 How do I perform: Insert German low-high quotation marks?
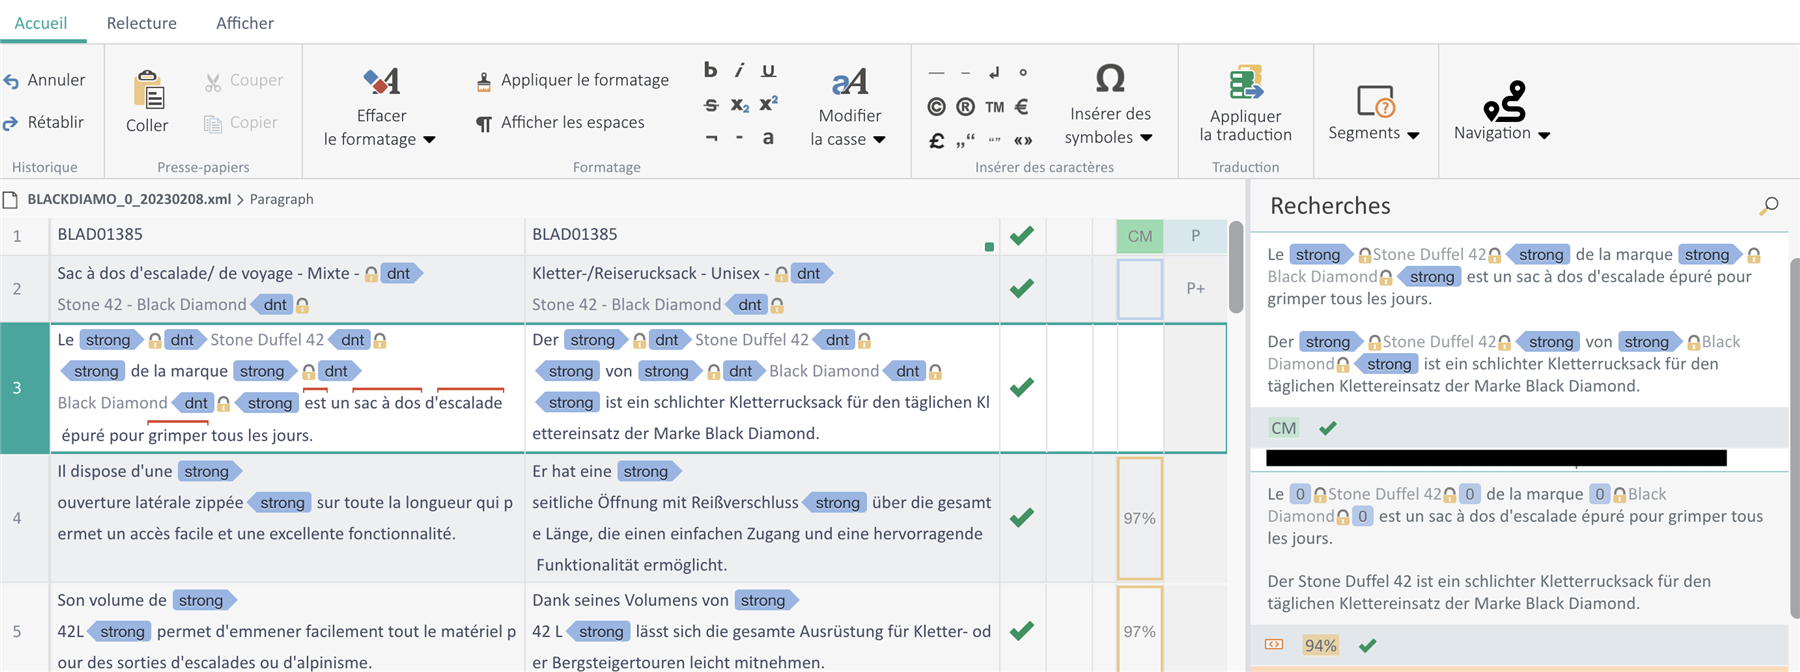(965, 140)
